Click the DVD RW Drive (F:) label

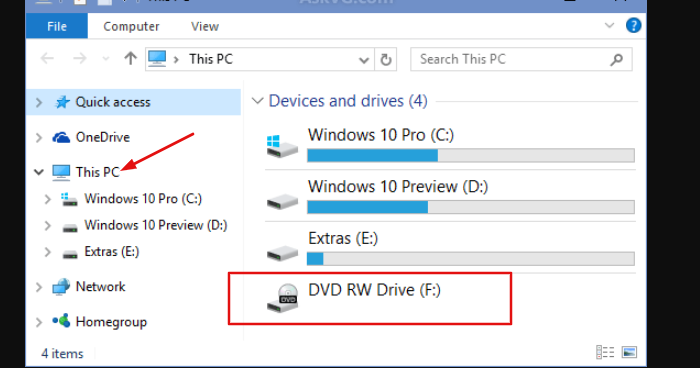point(374,290)
